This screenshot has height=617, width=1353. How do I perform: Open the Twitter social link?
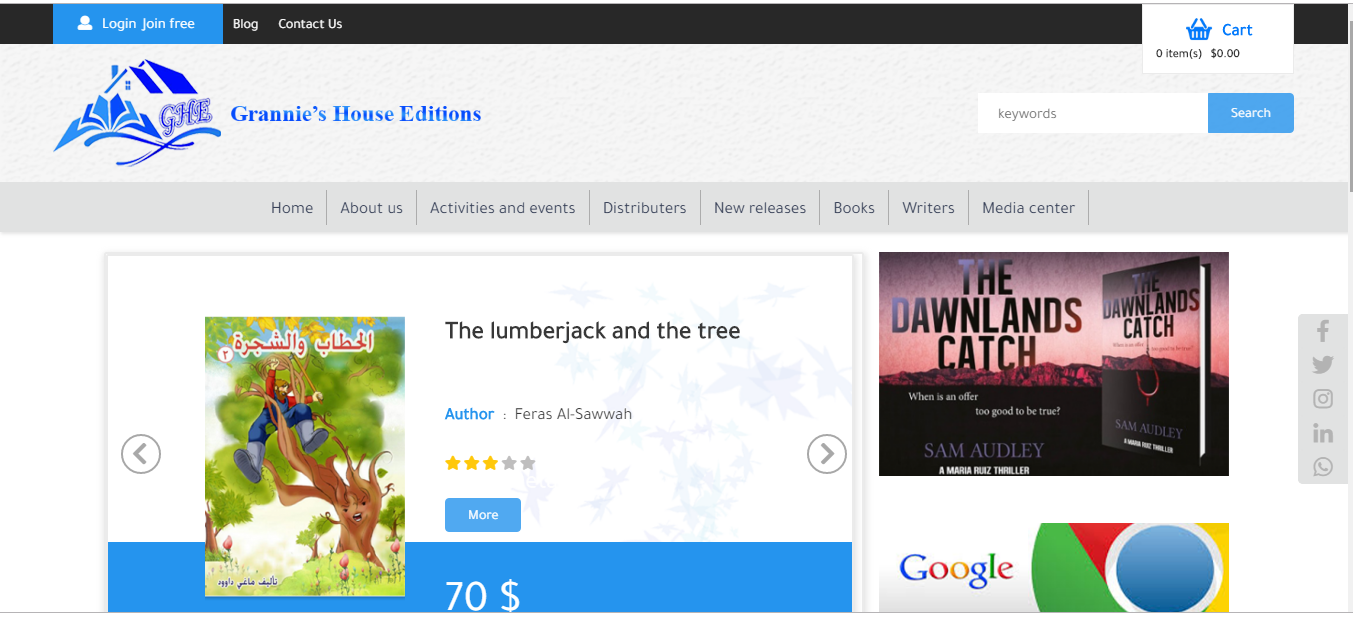(x=1323, y=365)
